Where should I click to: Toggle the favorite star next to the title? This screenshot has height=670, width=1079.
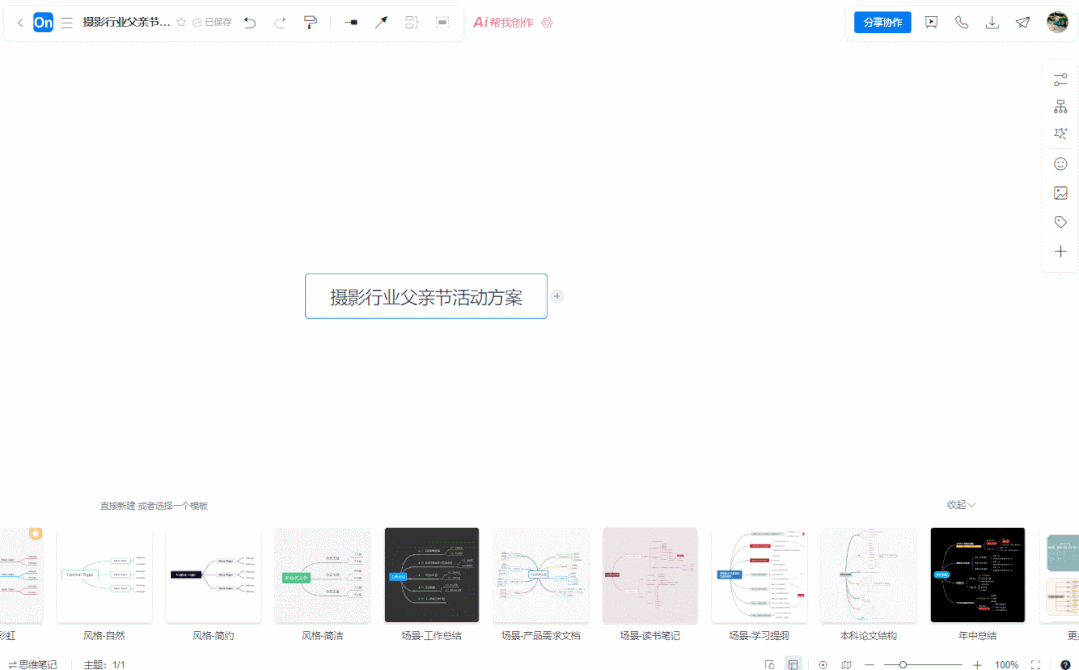tap(179, 22)
